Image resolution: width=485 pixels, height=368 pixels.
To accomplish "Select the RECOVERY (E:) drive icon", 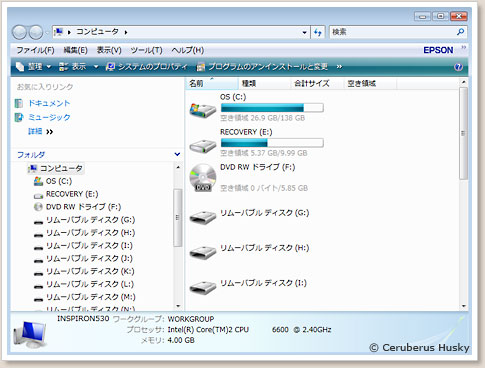I will pos(203,146).
